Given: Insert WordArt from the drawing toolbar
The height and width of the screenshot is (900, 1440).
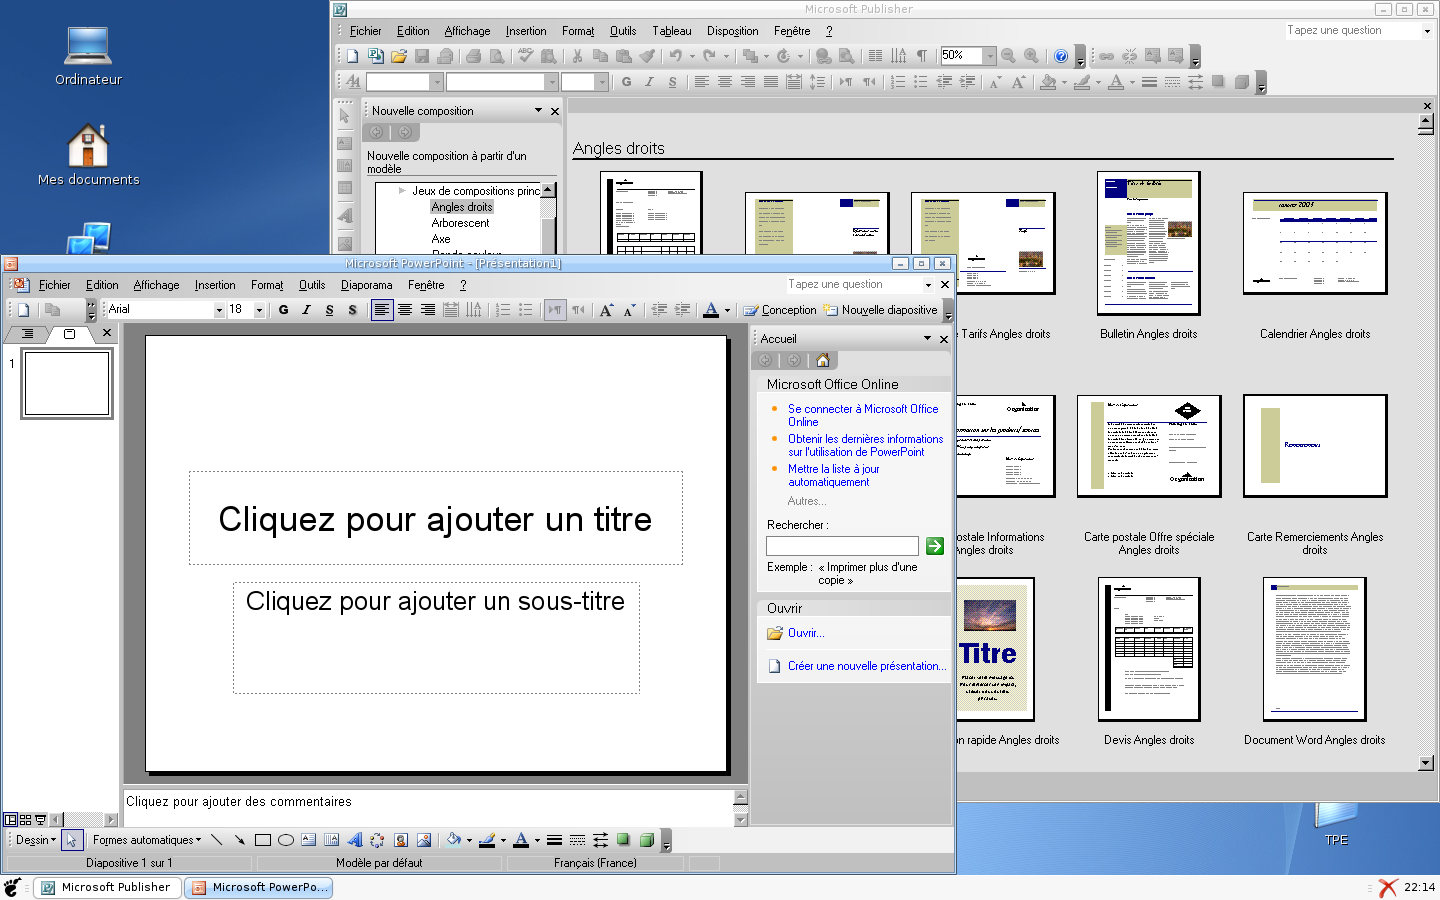Looking at the screenshot, I should 354,840.
